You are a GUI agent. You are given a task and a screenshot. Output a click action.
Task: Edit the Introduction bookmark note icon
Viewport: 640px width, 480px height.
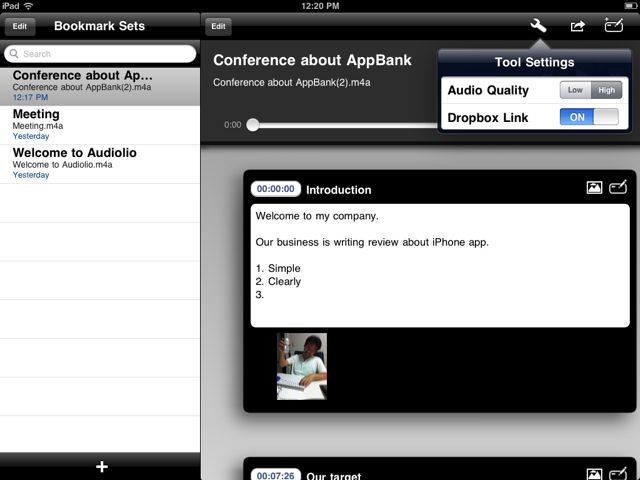pyautogui.click(x=618, y=187)
